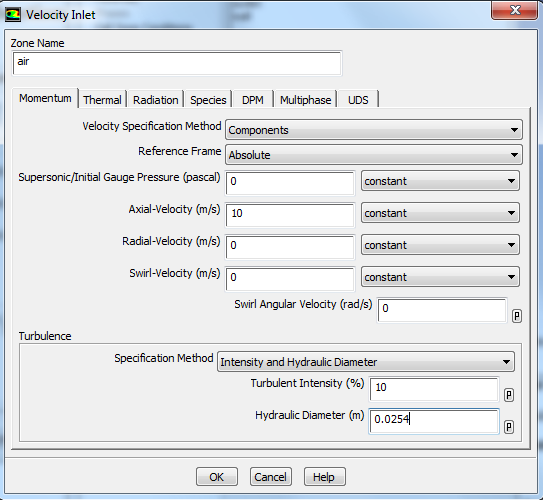Open constant dropdown for Radial-Velocity
The width and height of the screenshot is (543, 500).
(440, 245)
